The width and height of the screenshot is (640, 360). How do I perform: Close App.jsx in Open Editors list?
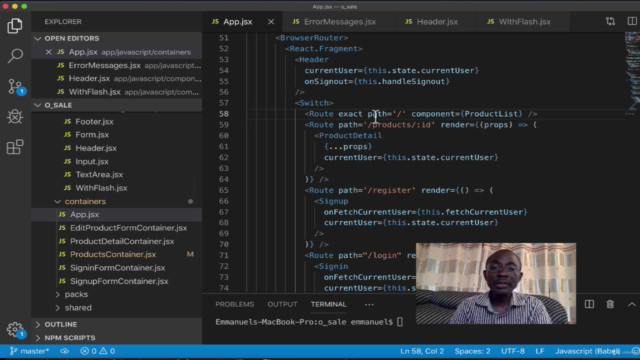point(49,52)
